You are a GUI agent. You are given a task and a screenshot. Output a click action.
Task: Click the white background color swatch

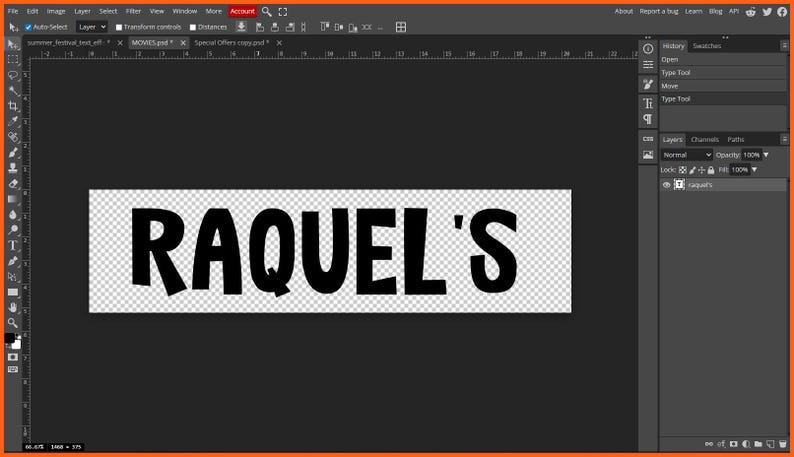coord(17,345)
